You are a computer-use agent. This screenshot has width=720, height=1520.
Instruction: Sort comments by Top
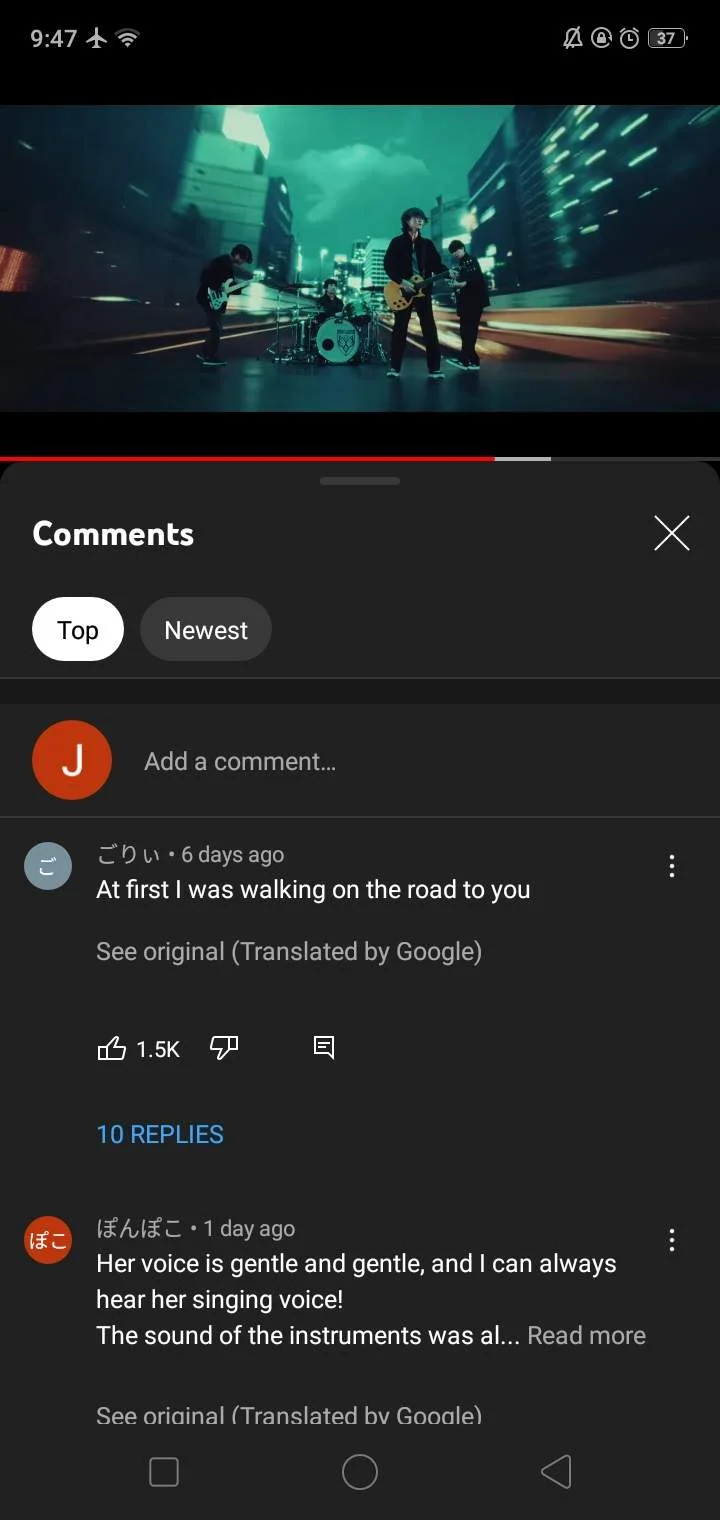[78, 629]
